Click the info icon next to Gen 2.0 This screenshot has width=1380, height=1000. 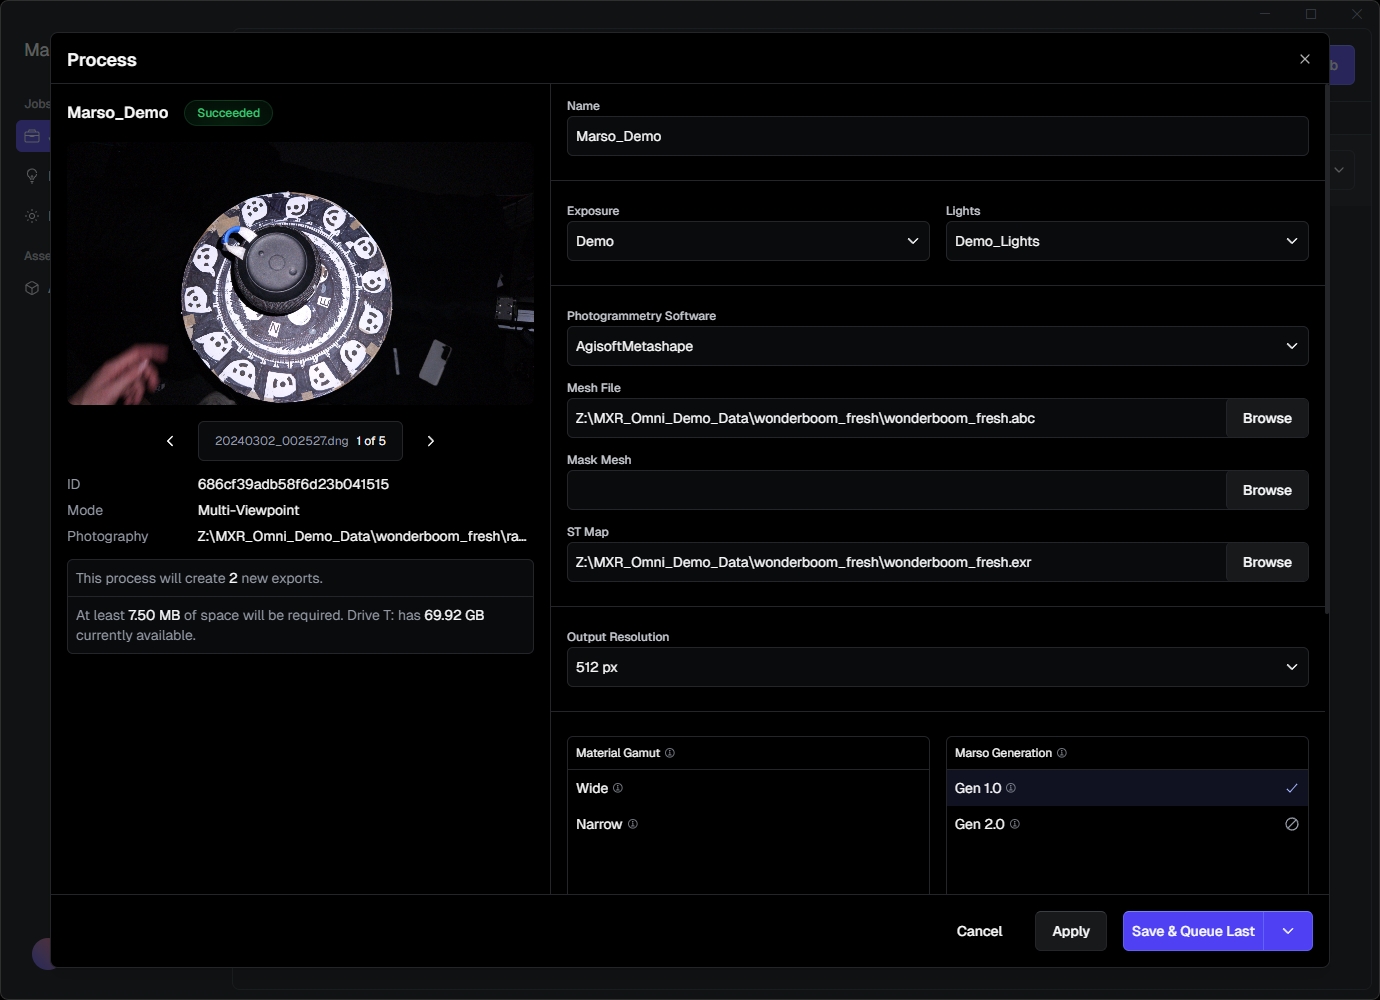1015,824
